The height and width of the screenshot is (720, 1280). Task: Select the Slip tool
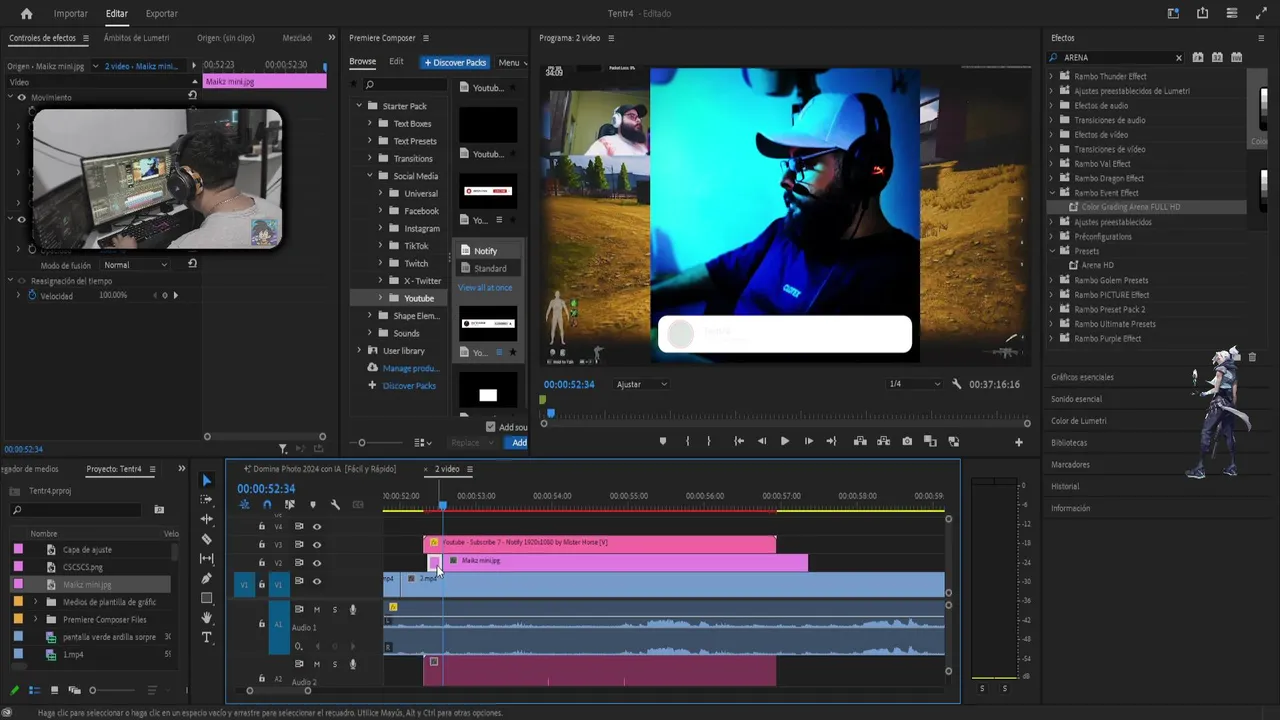(x=207, y=559)
